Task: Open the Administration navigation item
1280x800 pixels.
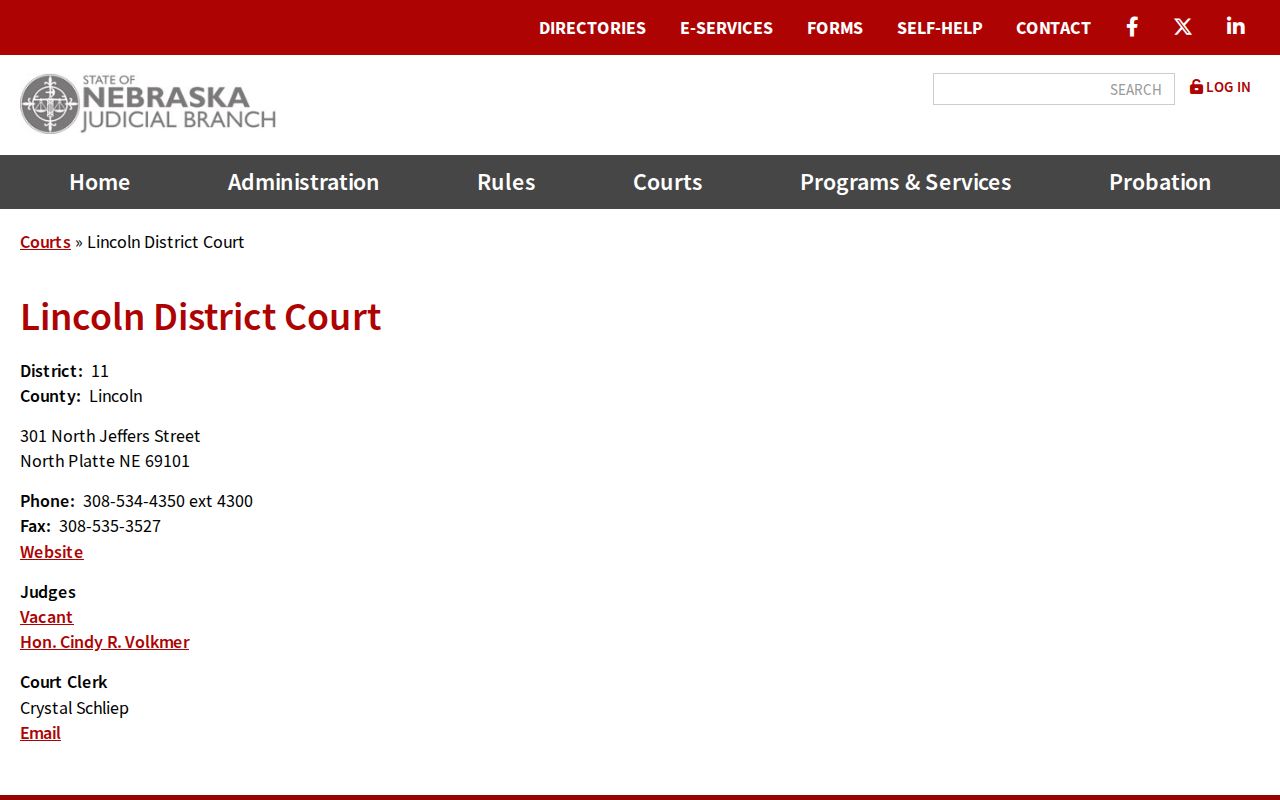Action: [303, 182]
